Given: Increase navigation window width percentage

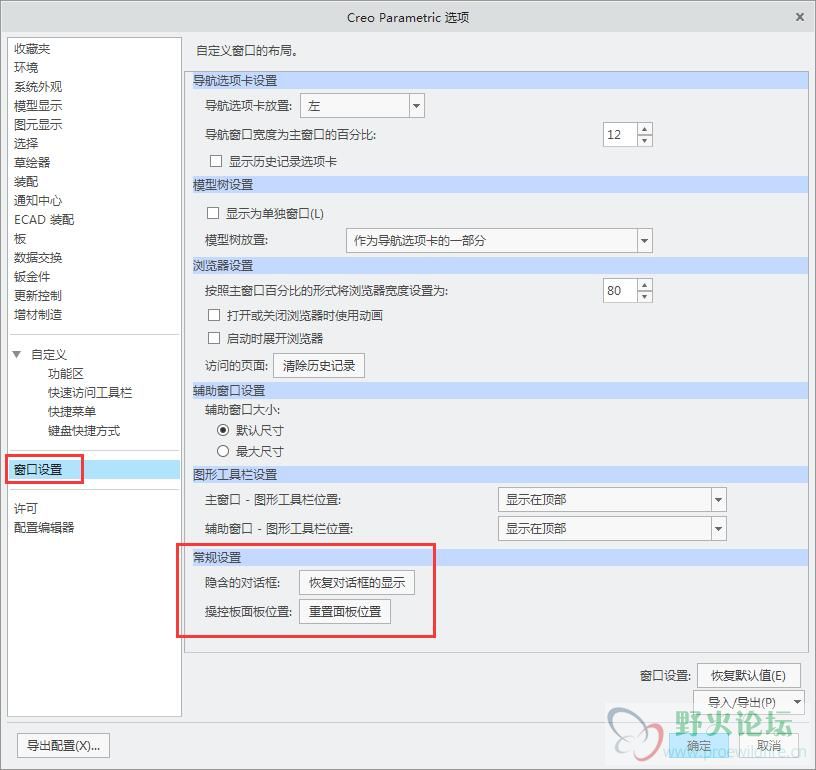Looking at the screenshot, I should pyautogui.click(x=645, y=129).
